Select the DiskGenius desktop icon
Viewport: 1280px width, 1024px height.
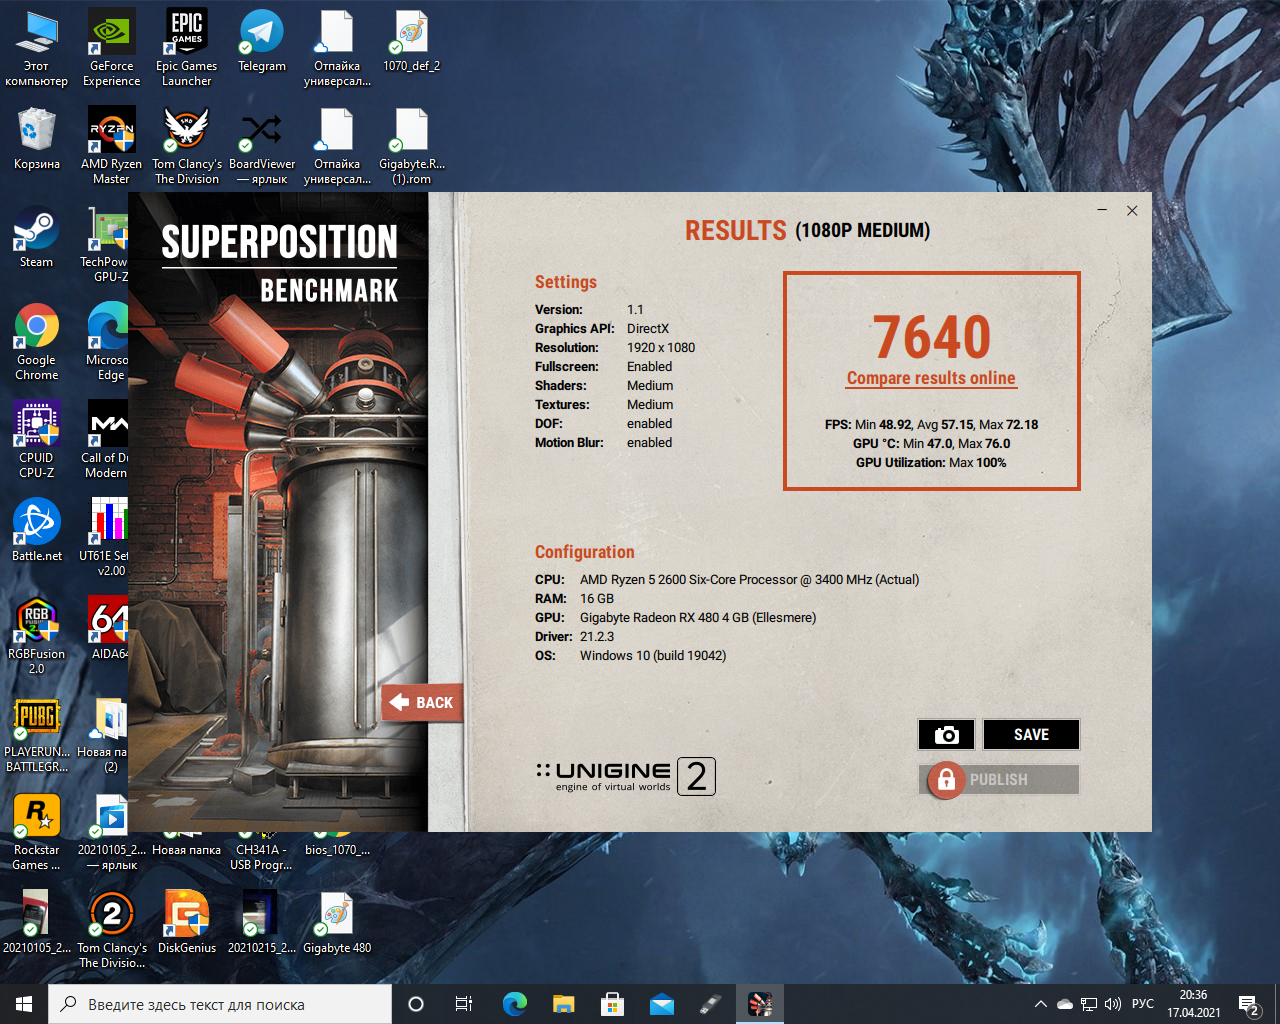(187, 921)
